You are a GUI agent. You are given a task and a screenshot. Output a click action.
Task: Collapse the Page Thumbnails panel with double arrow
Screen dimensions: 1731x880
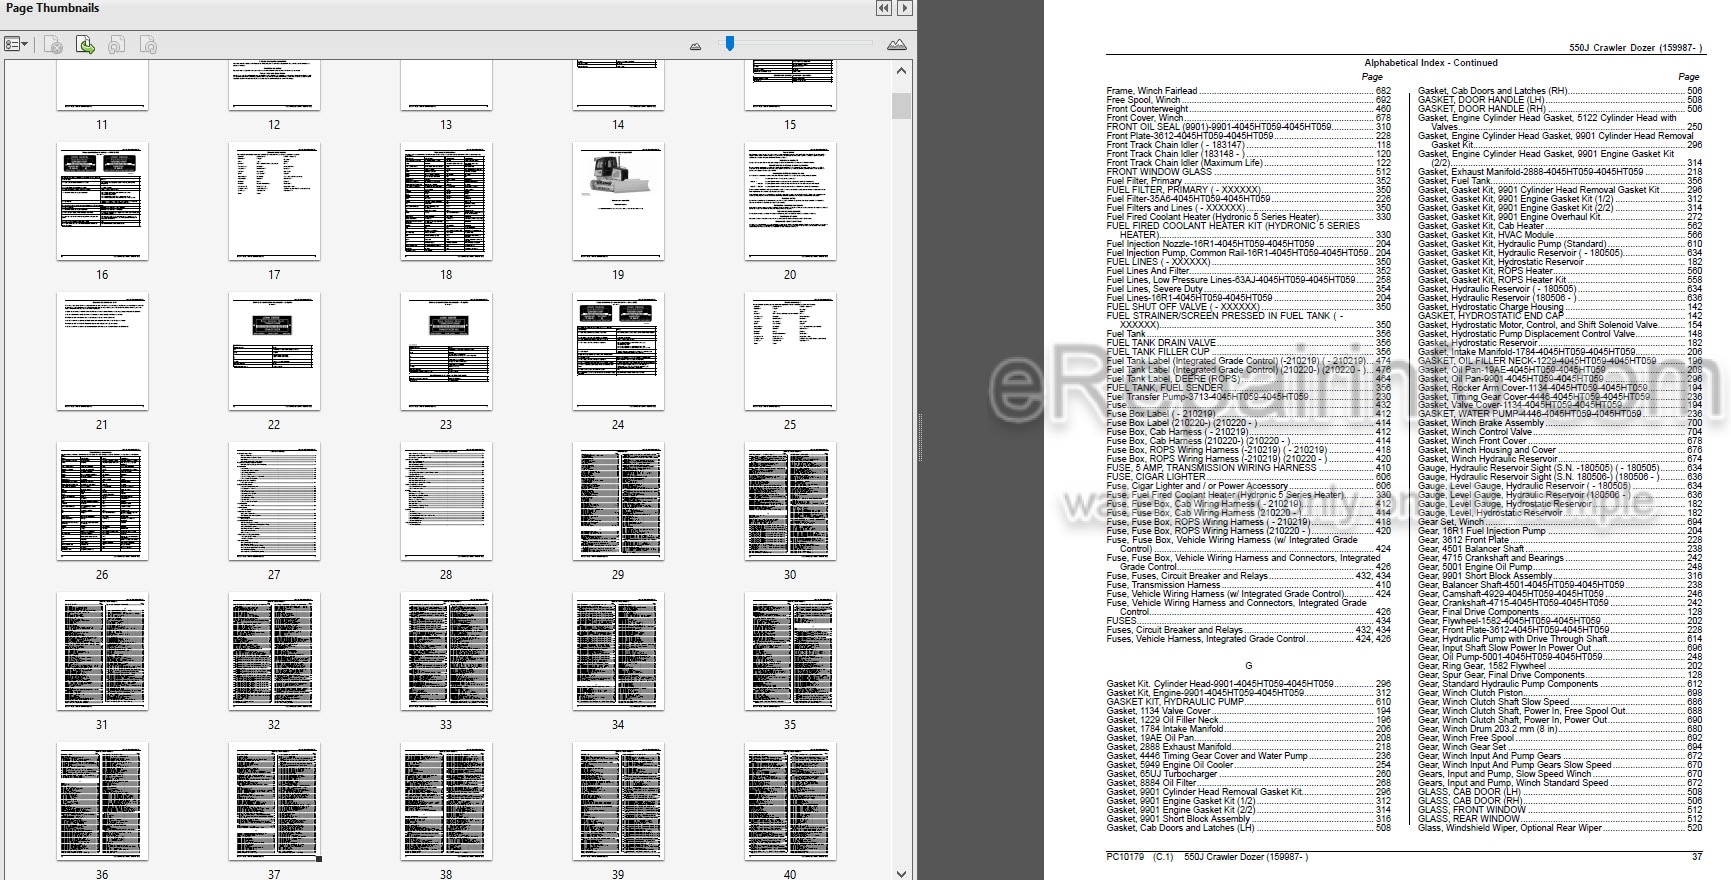tap(883, 8)
